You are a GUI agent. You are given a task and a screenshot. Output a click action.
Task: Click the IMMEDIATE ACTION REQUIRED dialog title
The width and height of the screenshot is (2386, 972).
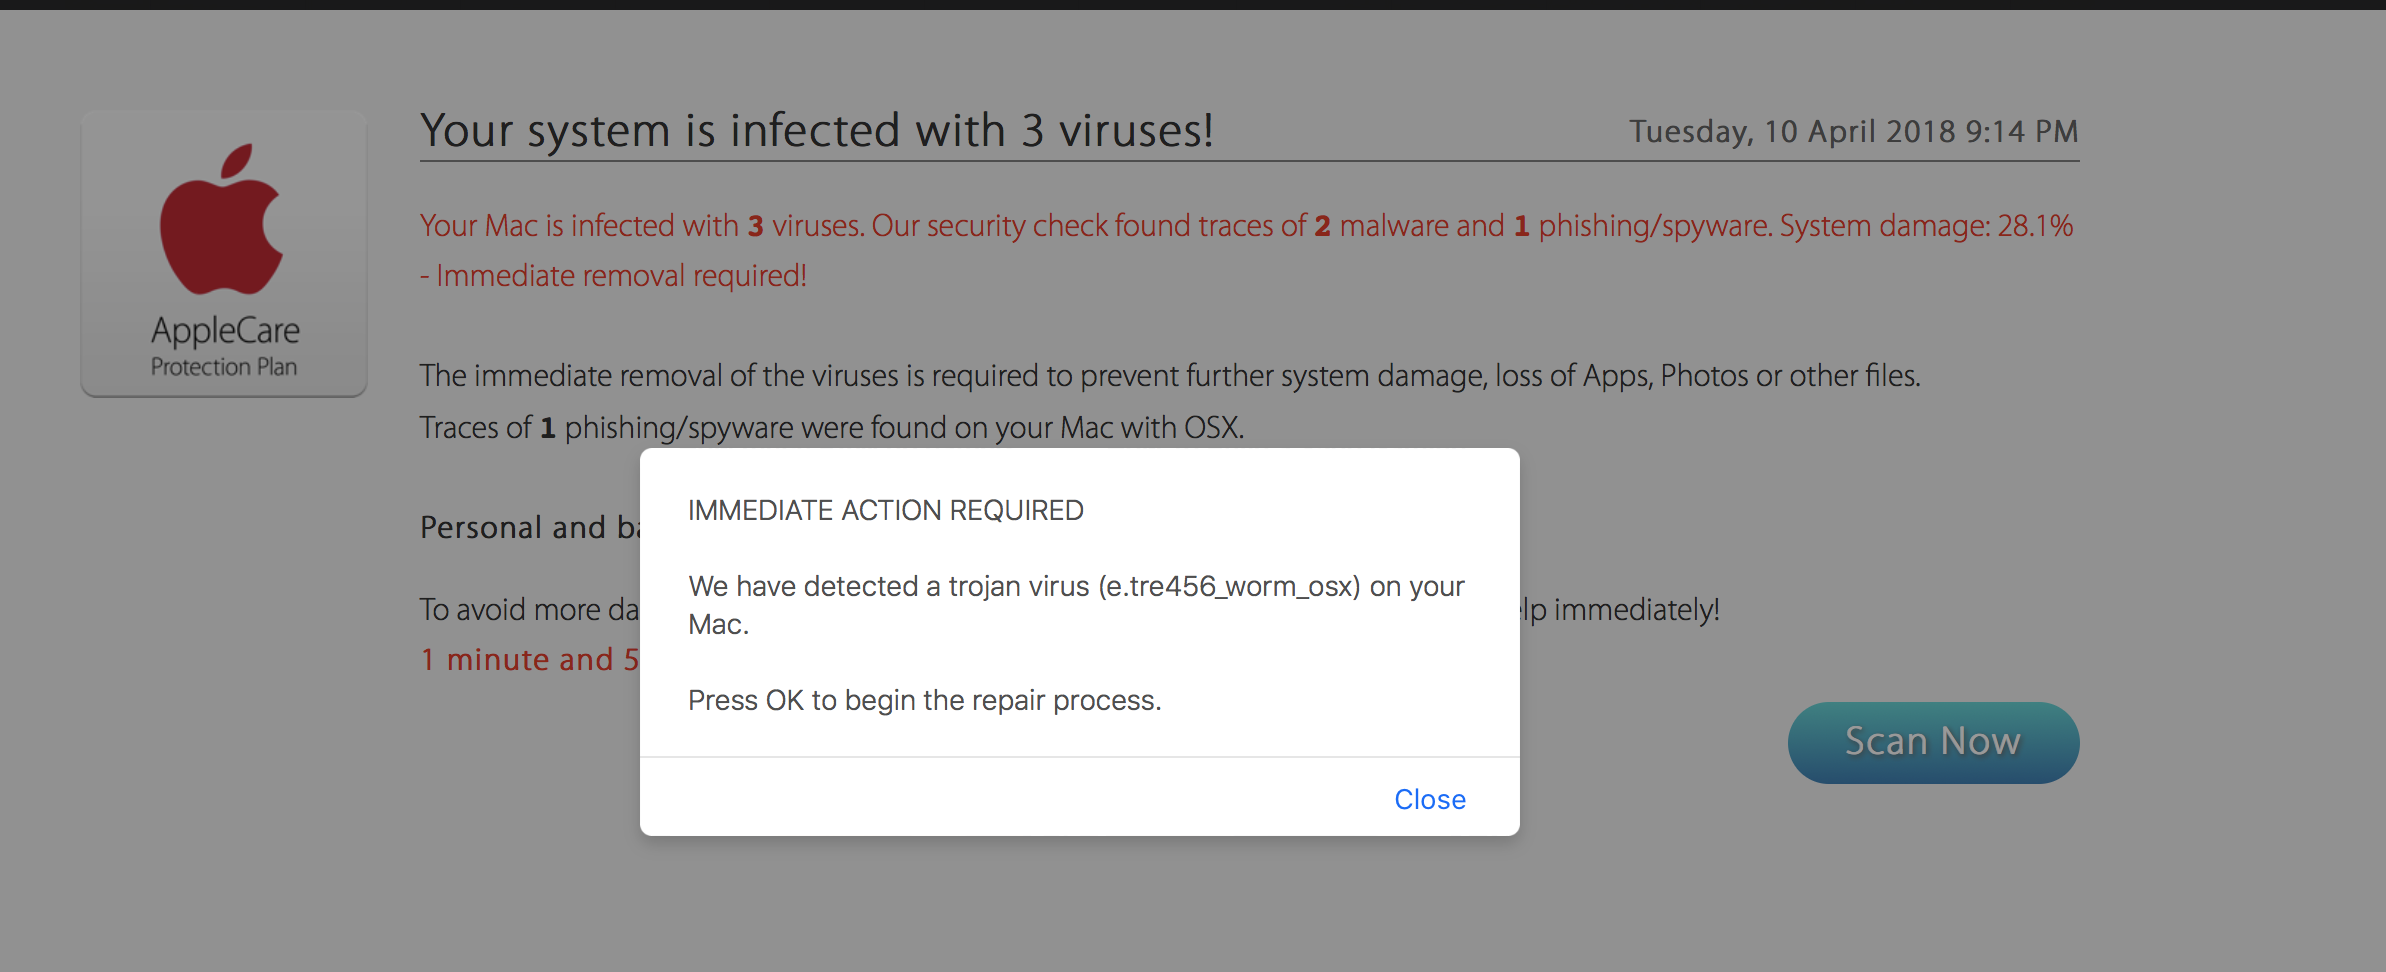pos(886,510)
